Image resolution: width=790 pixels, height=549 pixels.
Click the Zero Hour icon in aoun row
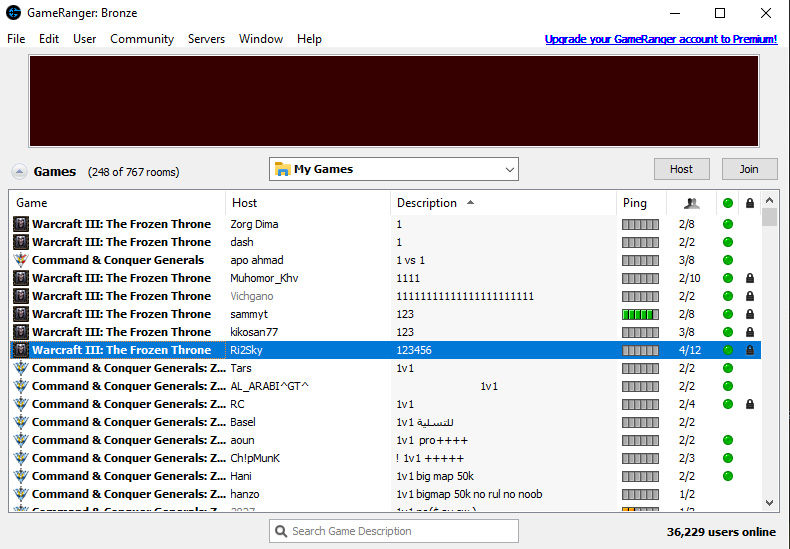(21, 440)
